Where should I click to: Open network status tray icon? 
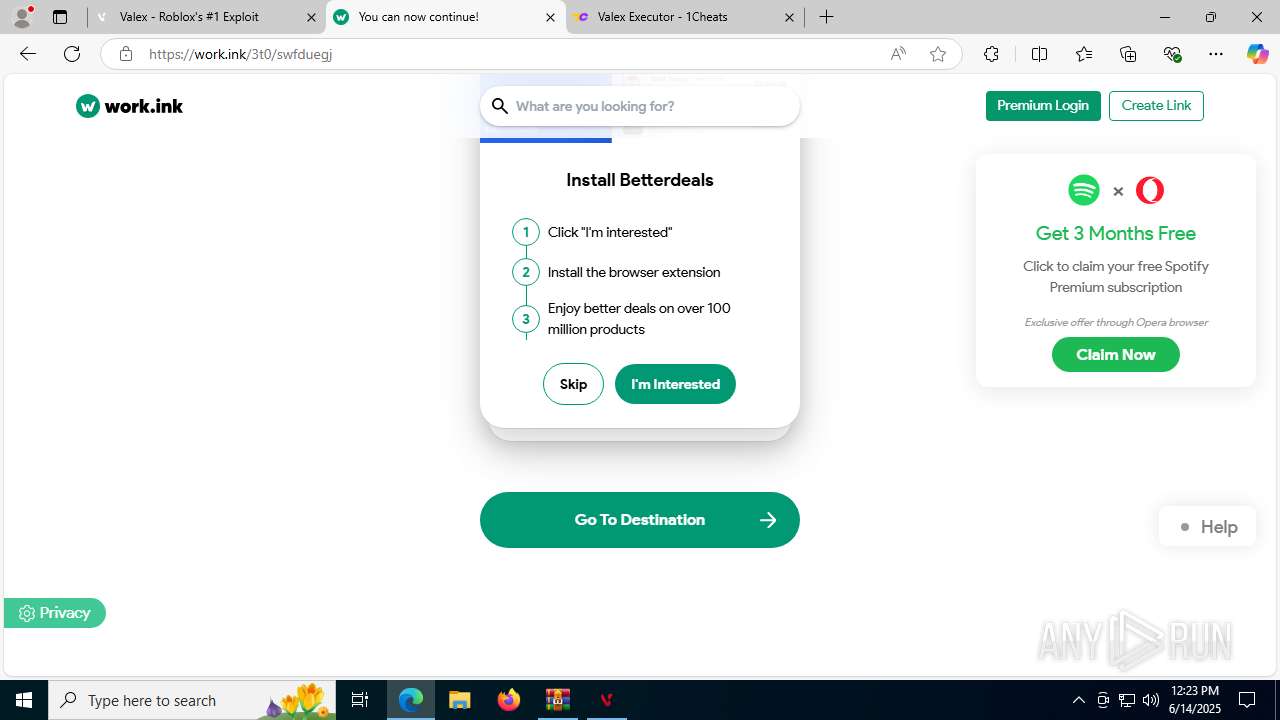click(1127, 700)
